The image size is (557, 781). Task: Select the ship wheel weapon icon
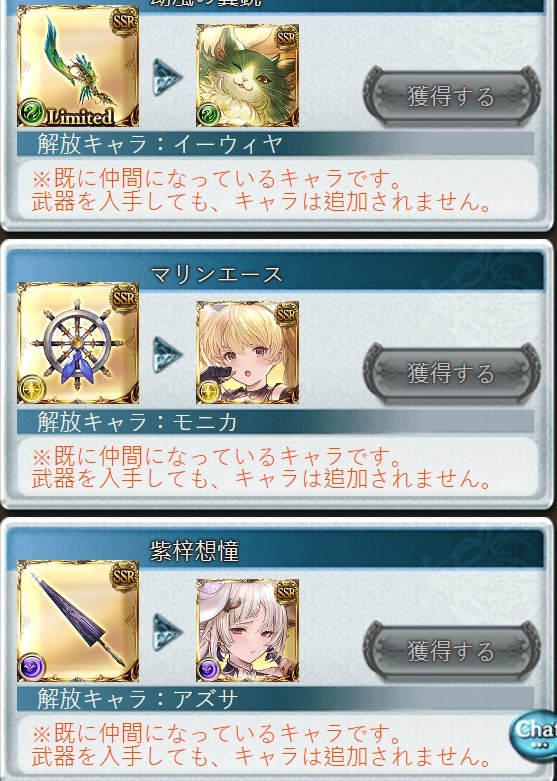point(78,343)
